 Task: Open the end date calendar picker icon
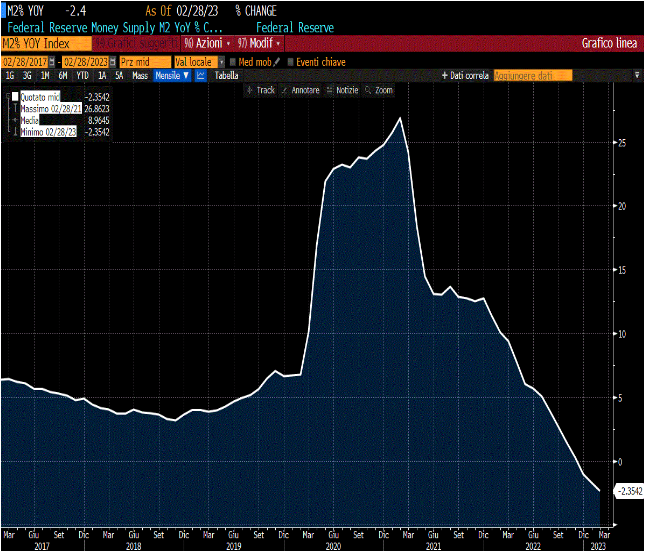tap(113, 62)
